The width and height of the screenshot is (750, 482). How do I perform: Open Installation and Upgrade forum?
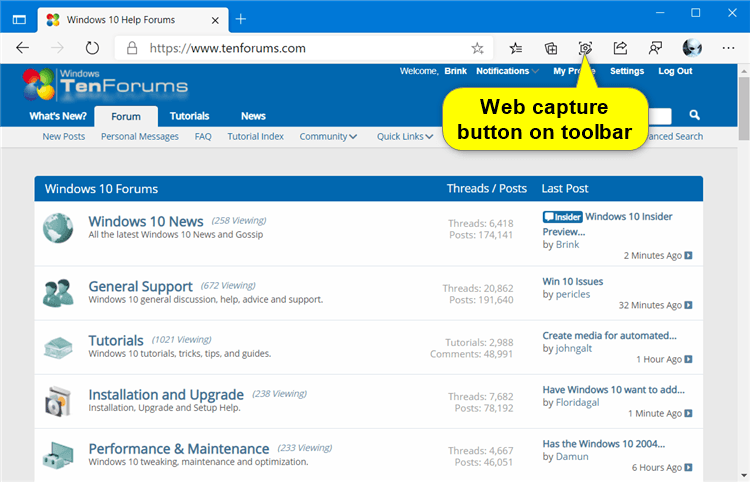tap(166, 394)
